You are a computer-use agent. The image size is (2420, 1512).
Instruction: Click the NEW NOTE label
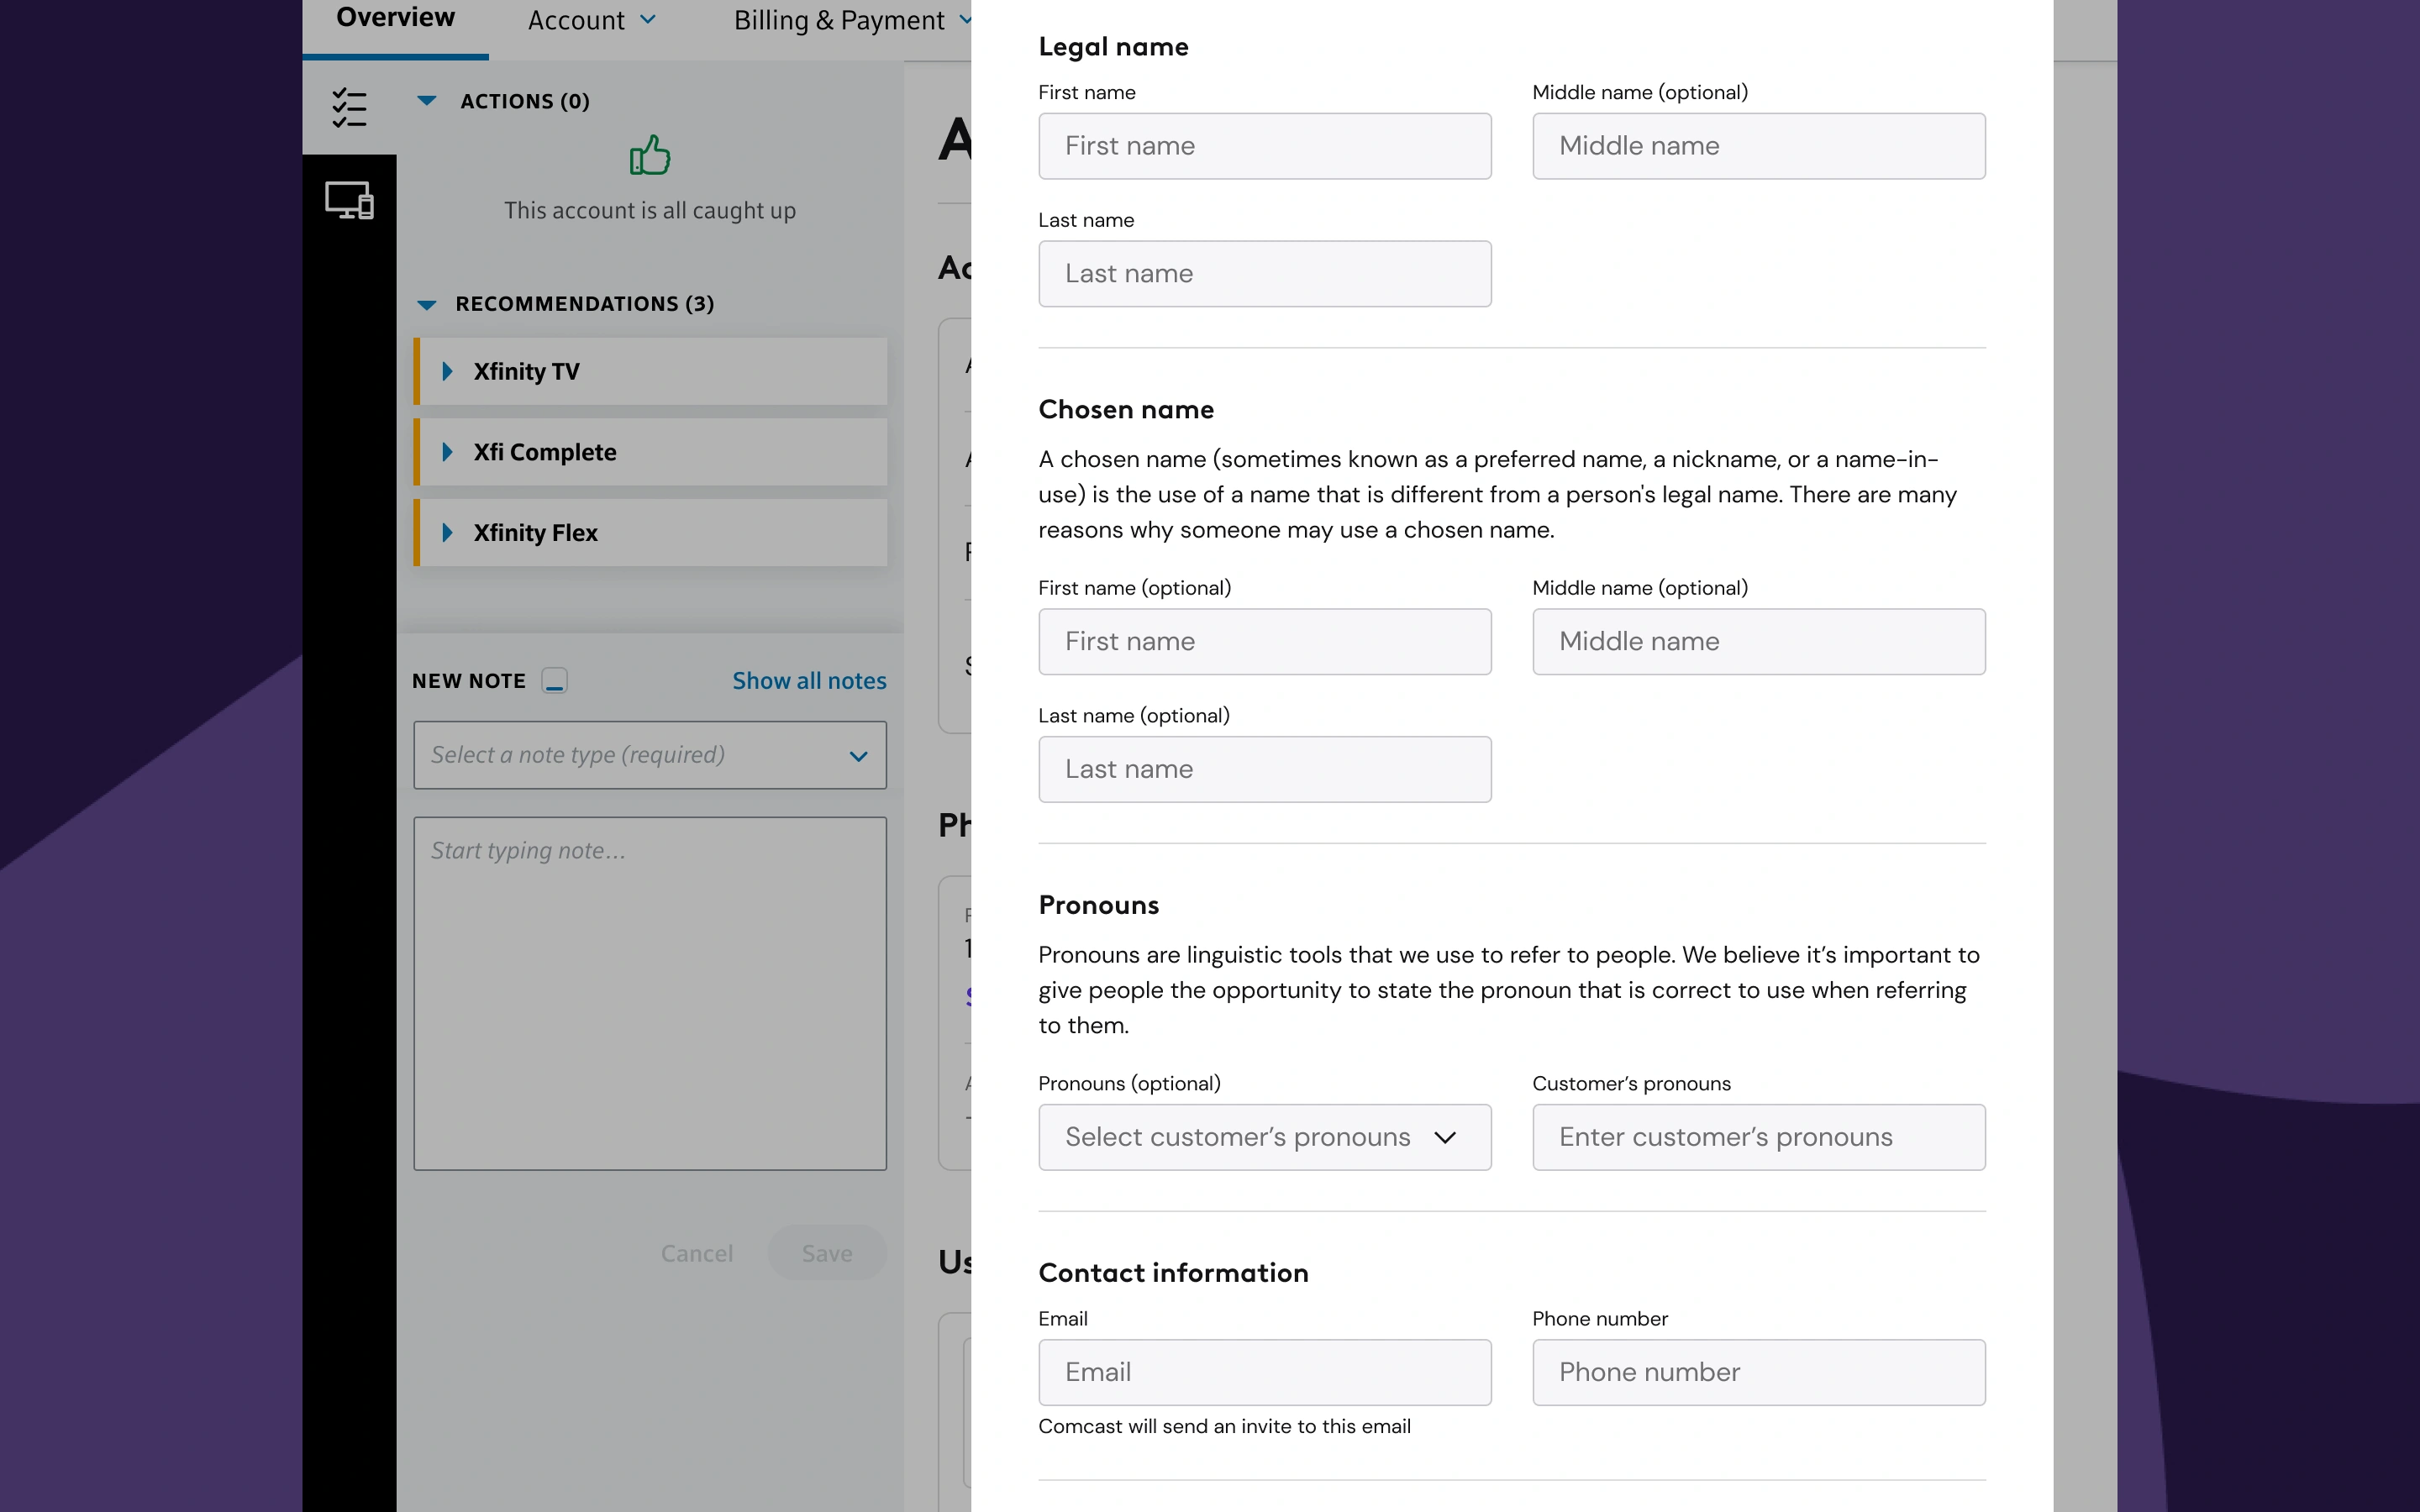pyautogui.click(x=469, y=681)
